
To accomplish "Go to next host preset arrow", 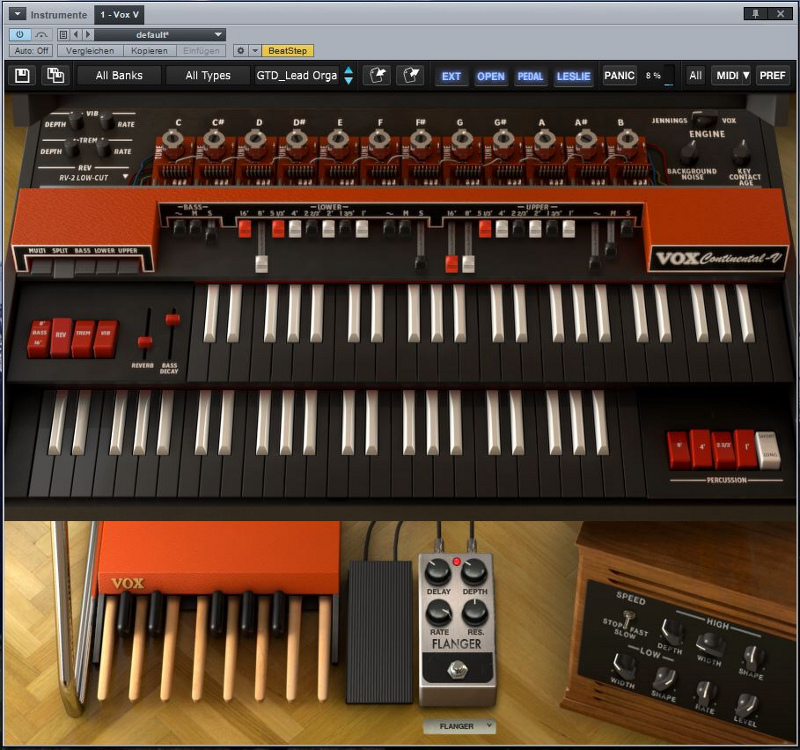I will [x=87, y=35].
